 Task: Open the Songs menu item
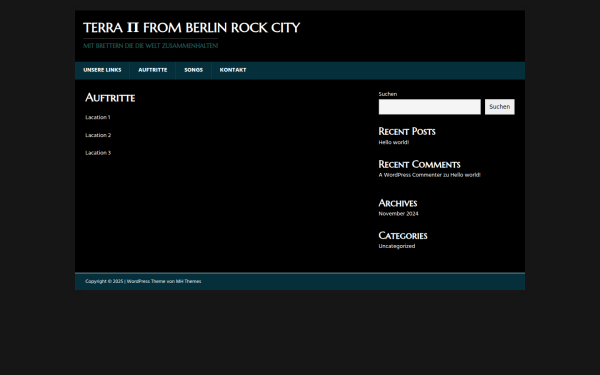[193, 70]
